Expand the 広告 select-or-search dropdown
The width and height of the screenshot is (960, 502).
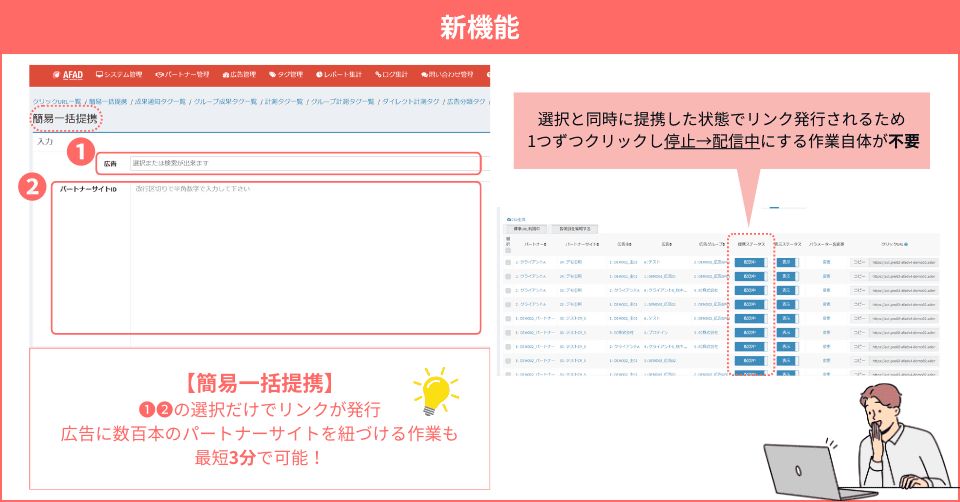point(303,163)
